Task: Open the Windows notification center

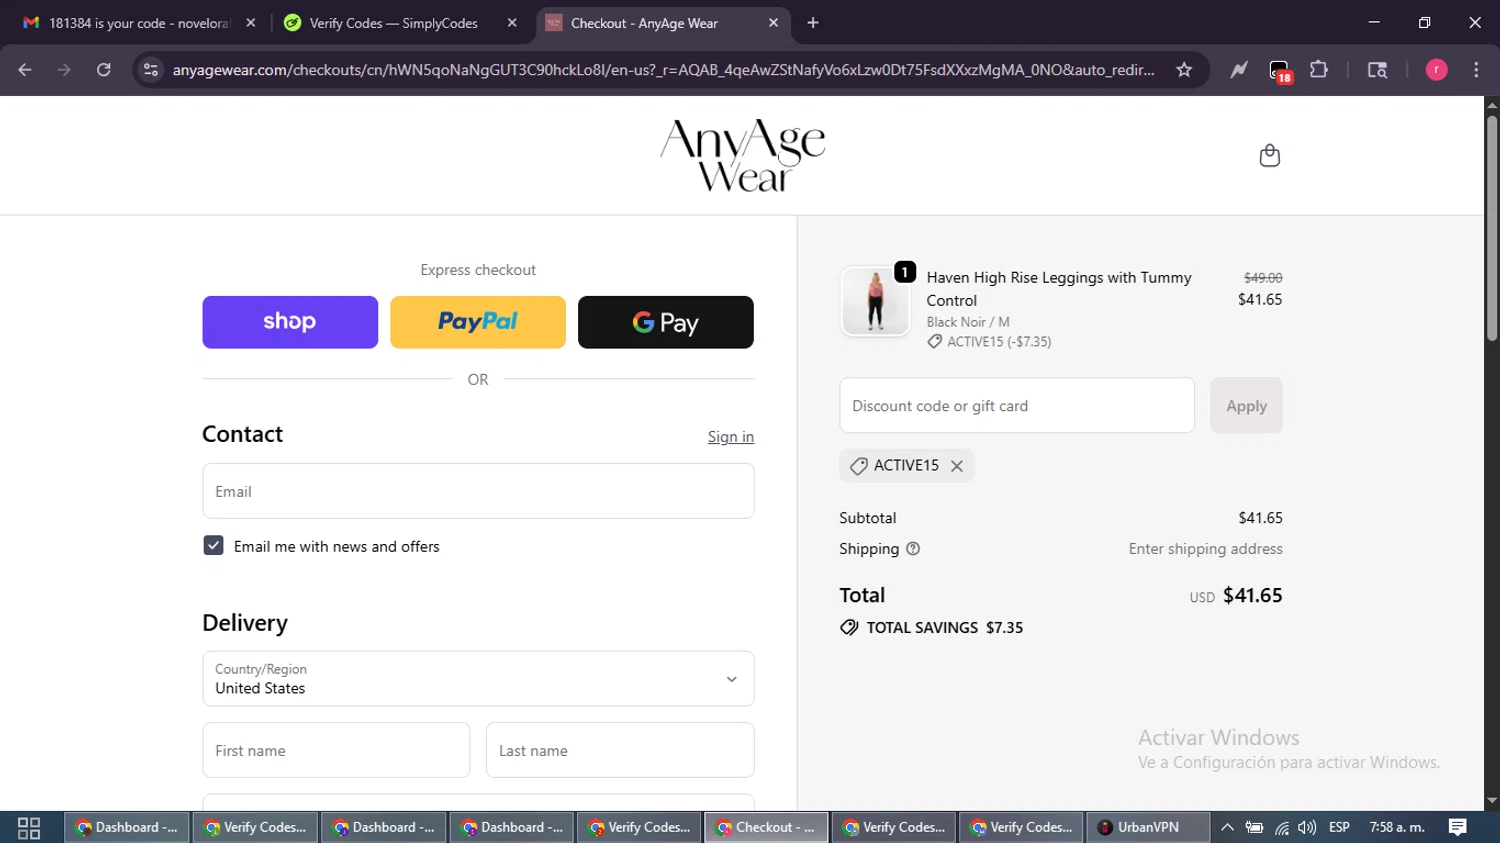Action: [1458, 828]
